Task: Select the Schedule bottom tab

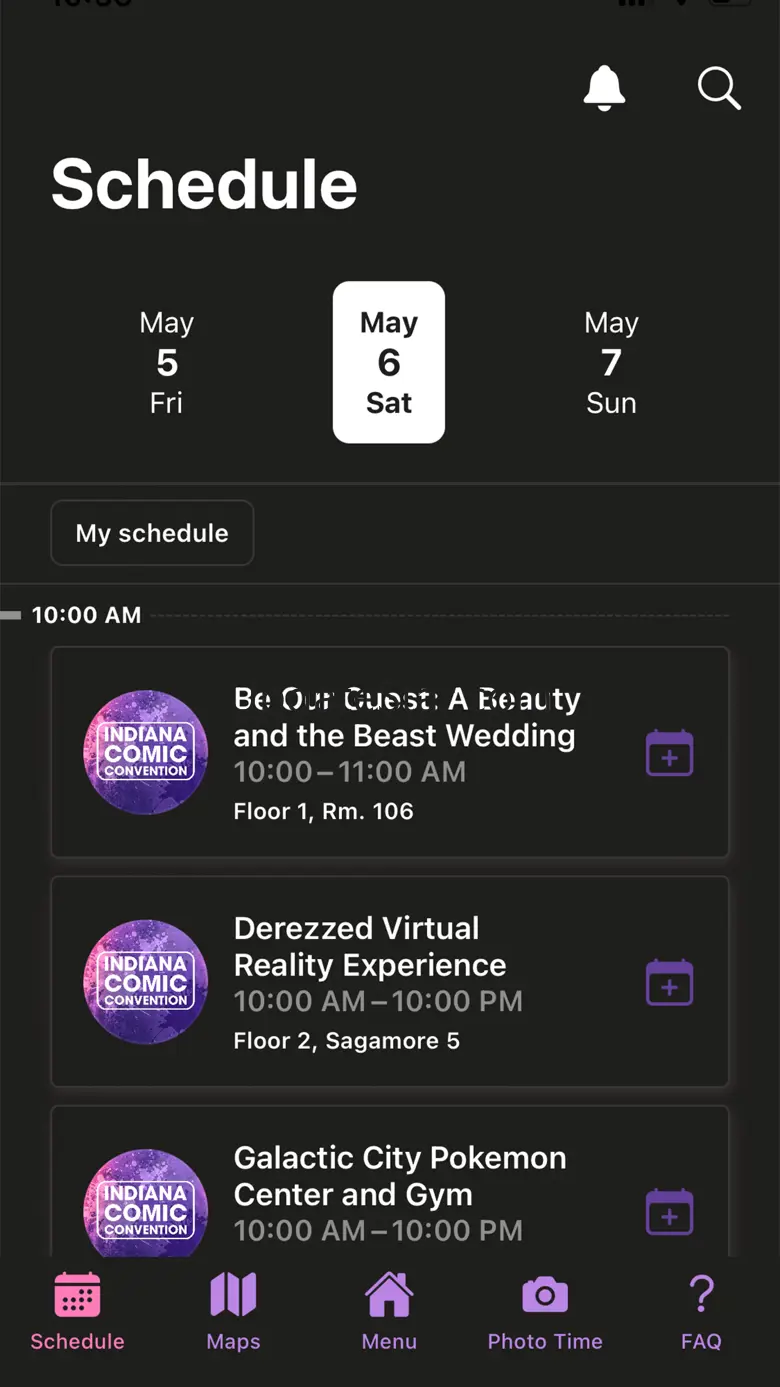Action: (77, 1310)
